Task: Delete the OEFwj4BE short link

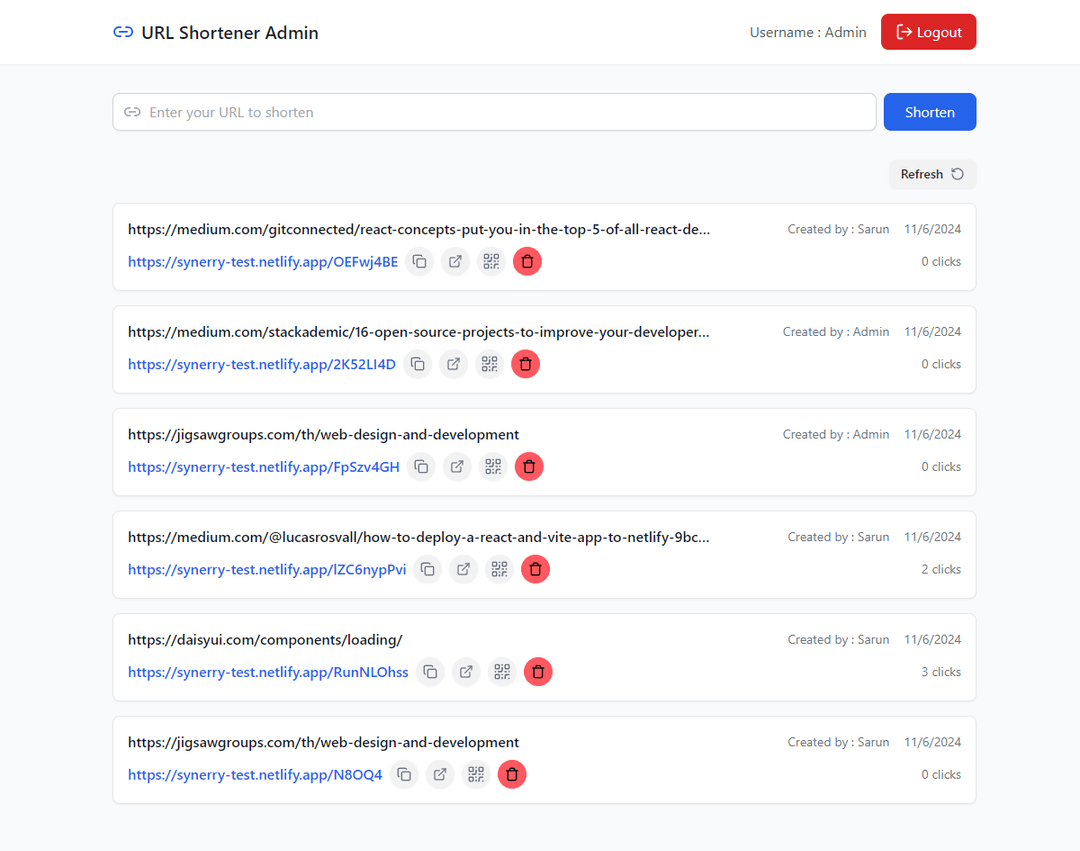Action: click(527, 262)
